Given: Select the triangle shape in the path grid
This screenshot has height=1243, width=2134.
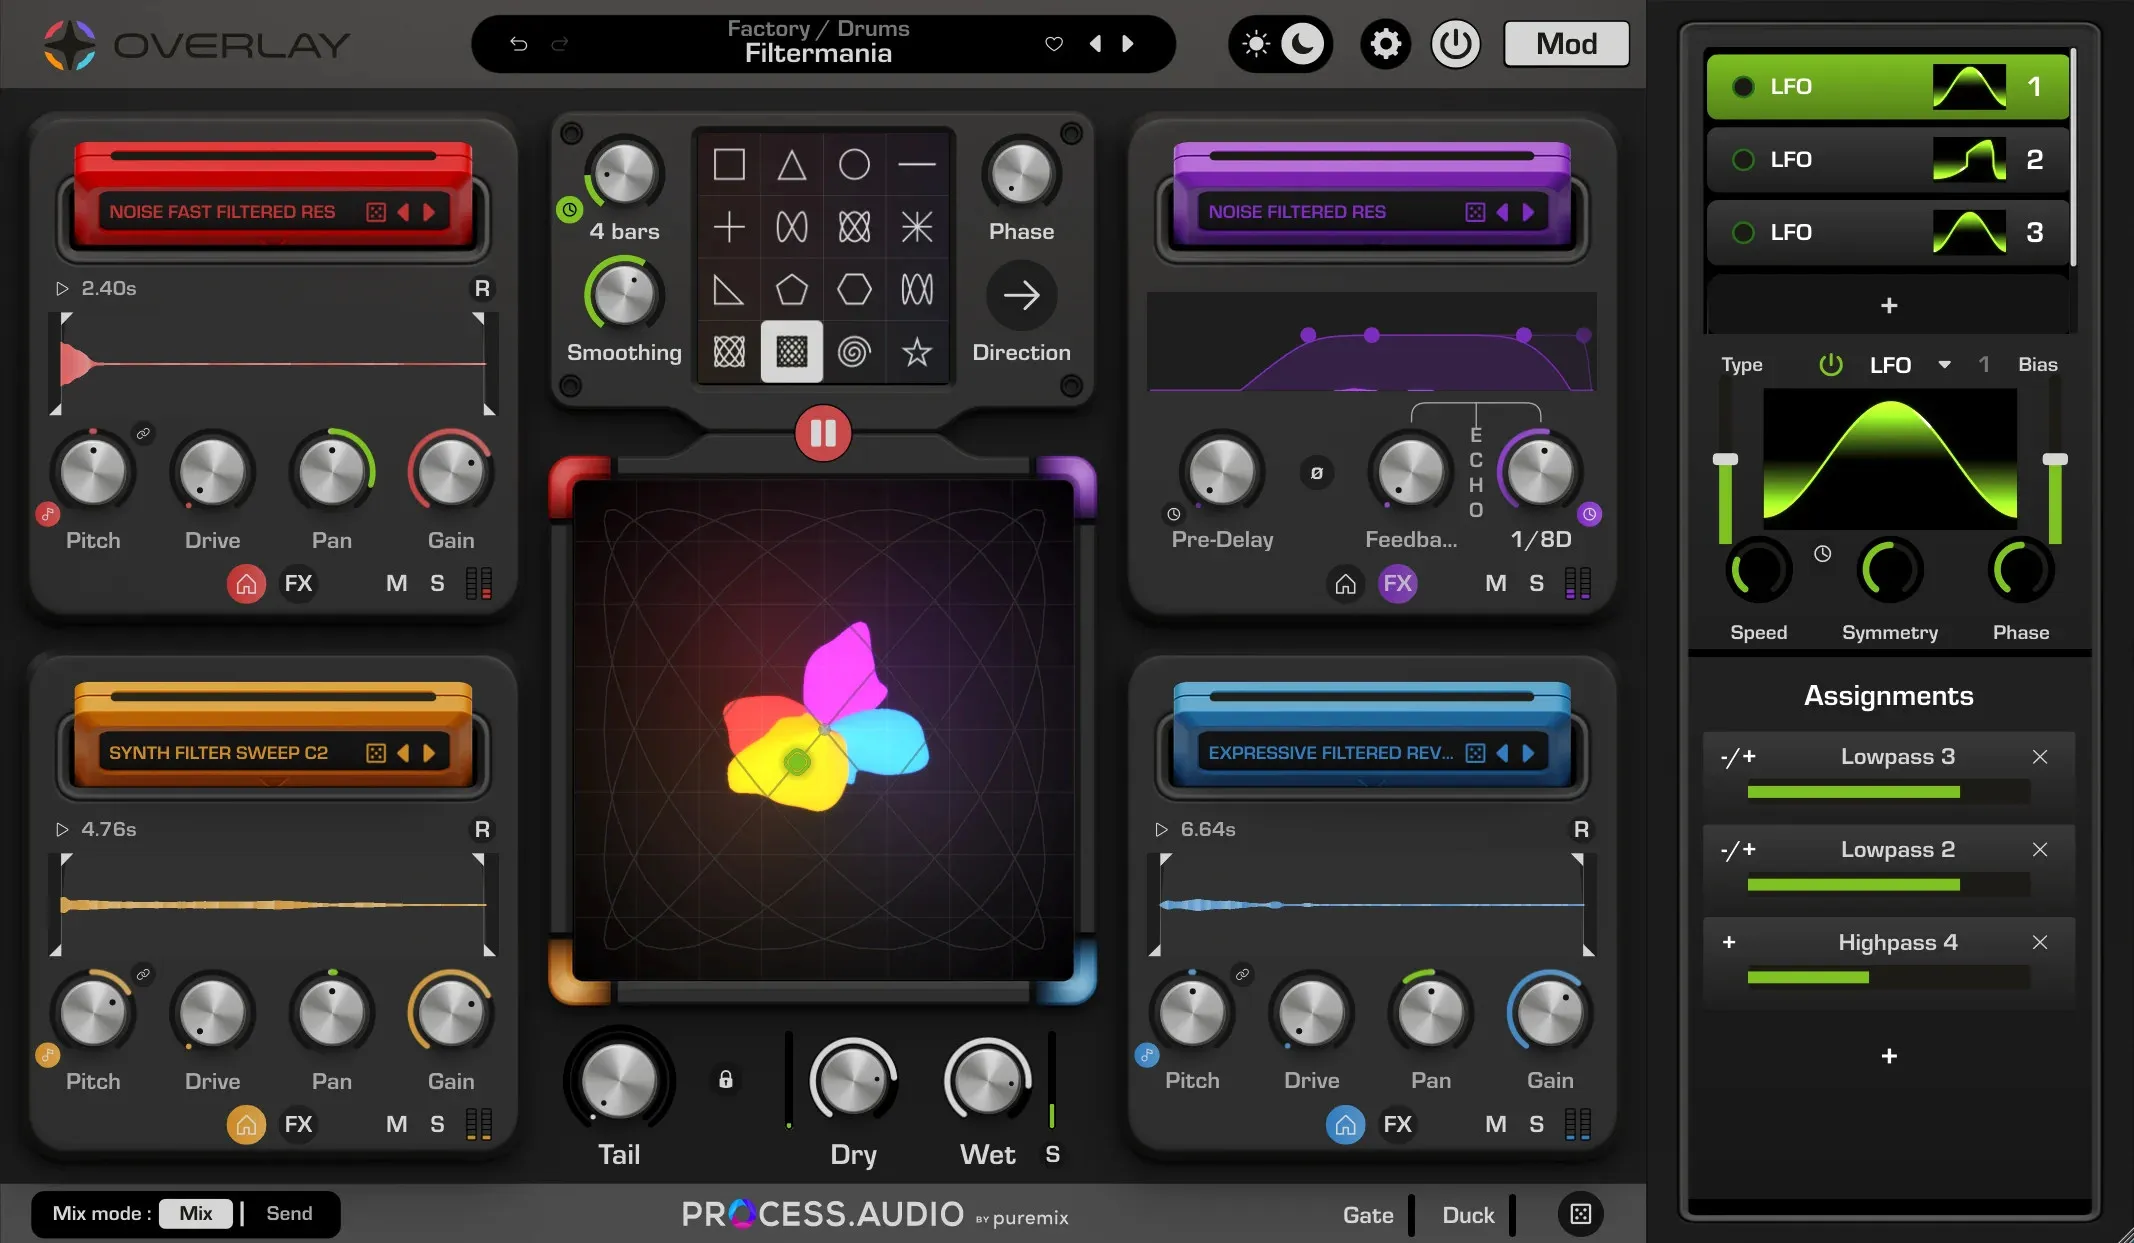Looking at the screenshot, I should click(x=792, y=165).
